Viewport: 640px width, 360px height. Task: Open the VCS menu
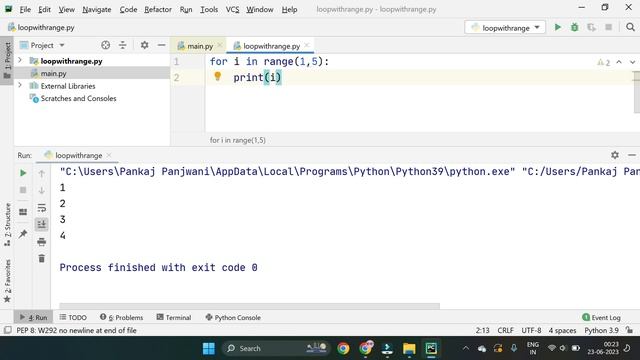point(232,9)
